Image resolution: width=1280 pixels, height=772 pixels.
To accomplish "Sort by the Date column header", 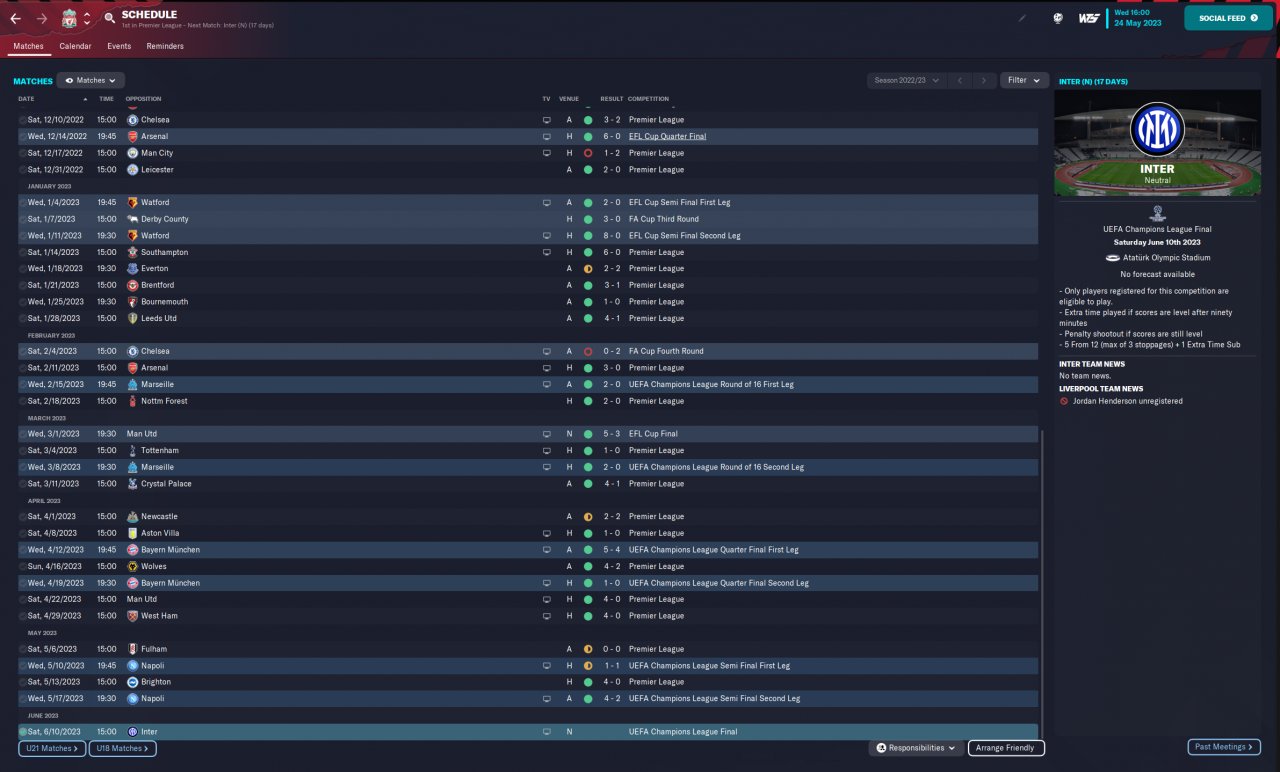I will 27,99.
